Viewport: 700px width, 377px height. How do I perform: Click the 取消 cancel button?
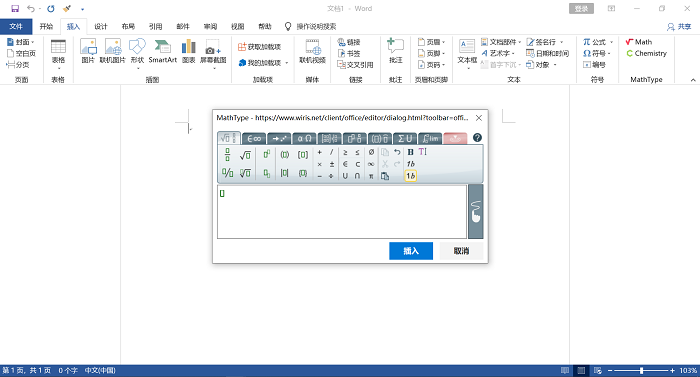[x=461, y=251]
